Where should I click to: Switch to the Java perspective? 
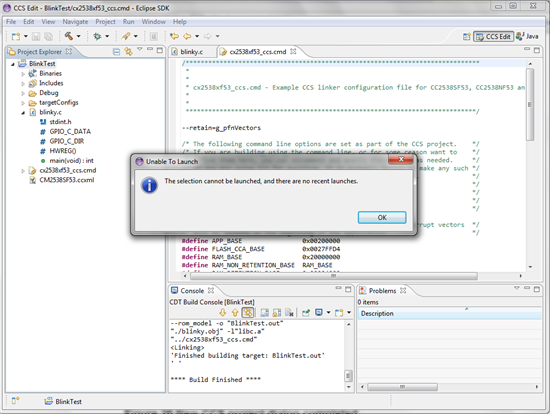coord(527,36)
